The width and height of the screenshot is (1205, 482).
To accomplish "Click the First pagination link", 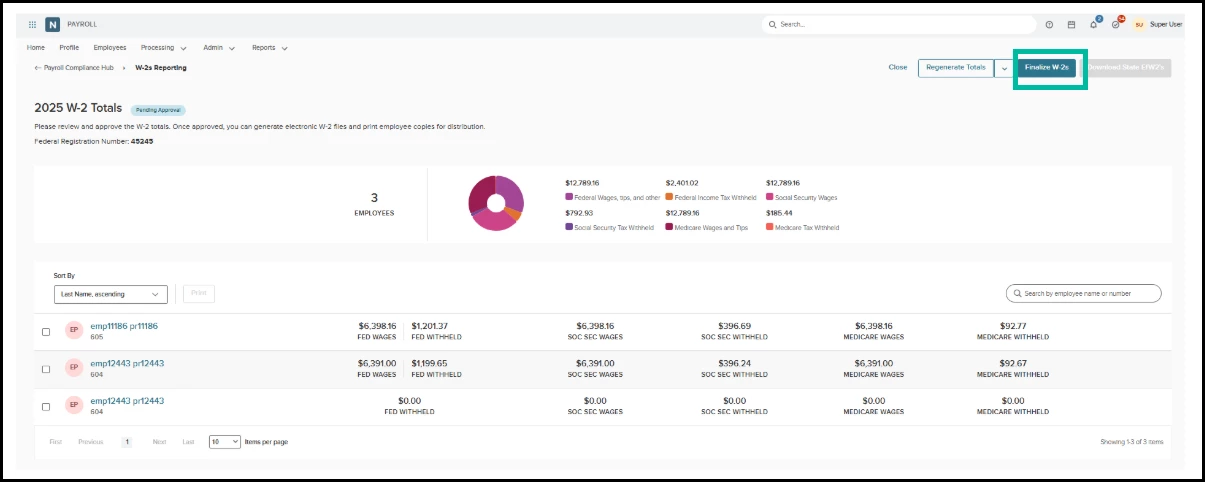I will pos(56,441).
